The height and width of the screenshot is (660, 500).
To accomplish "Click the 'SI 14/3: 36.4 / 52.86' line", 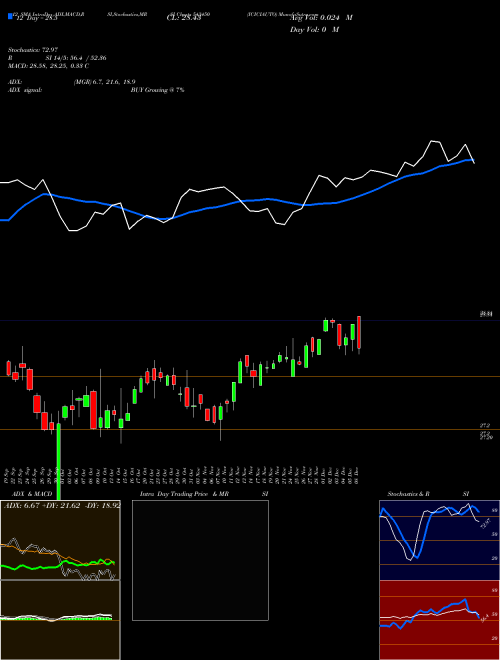I will [x=76, y=58].
